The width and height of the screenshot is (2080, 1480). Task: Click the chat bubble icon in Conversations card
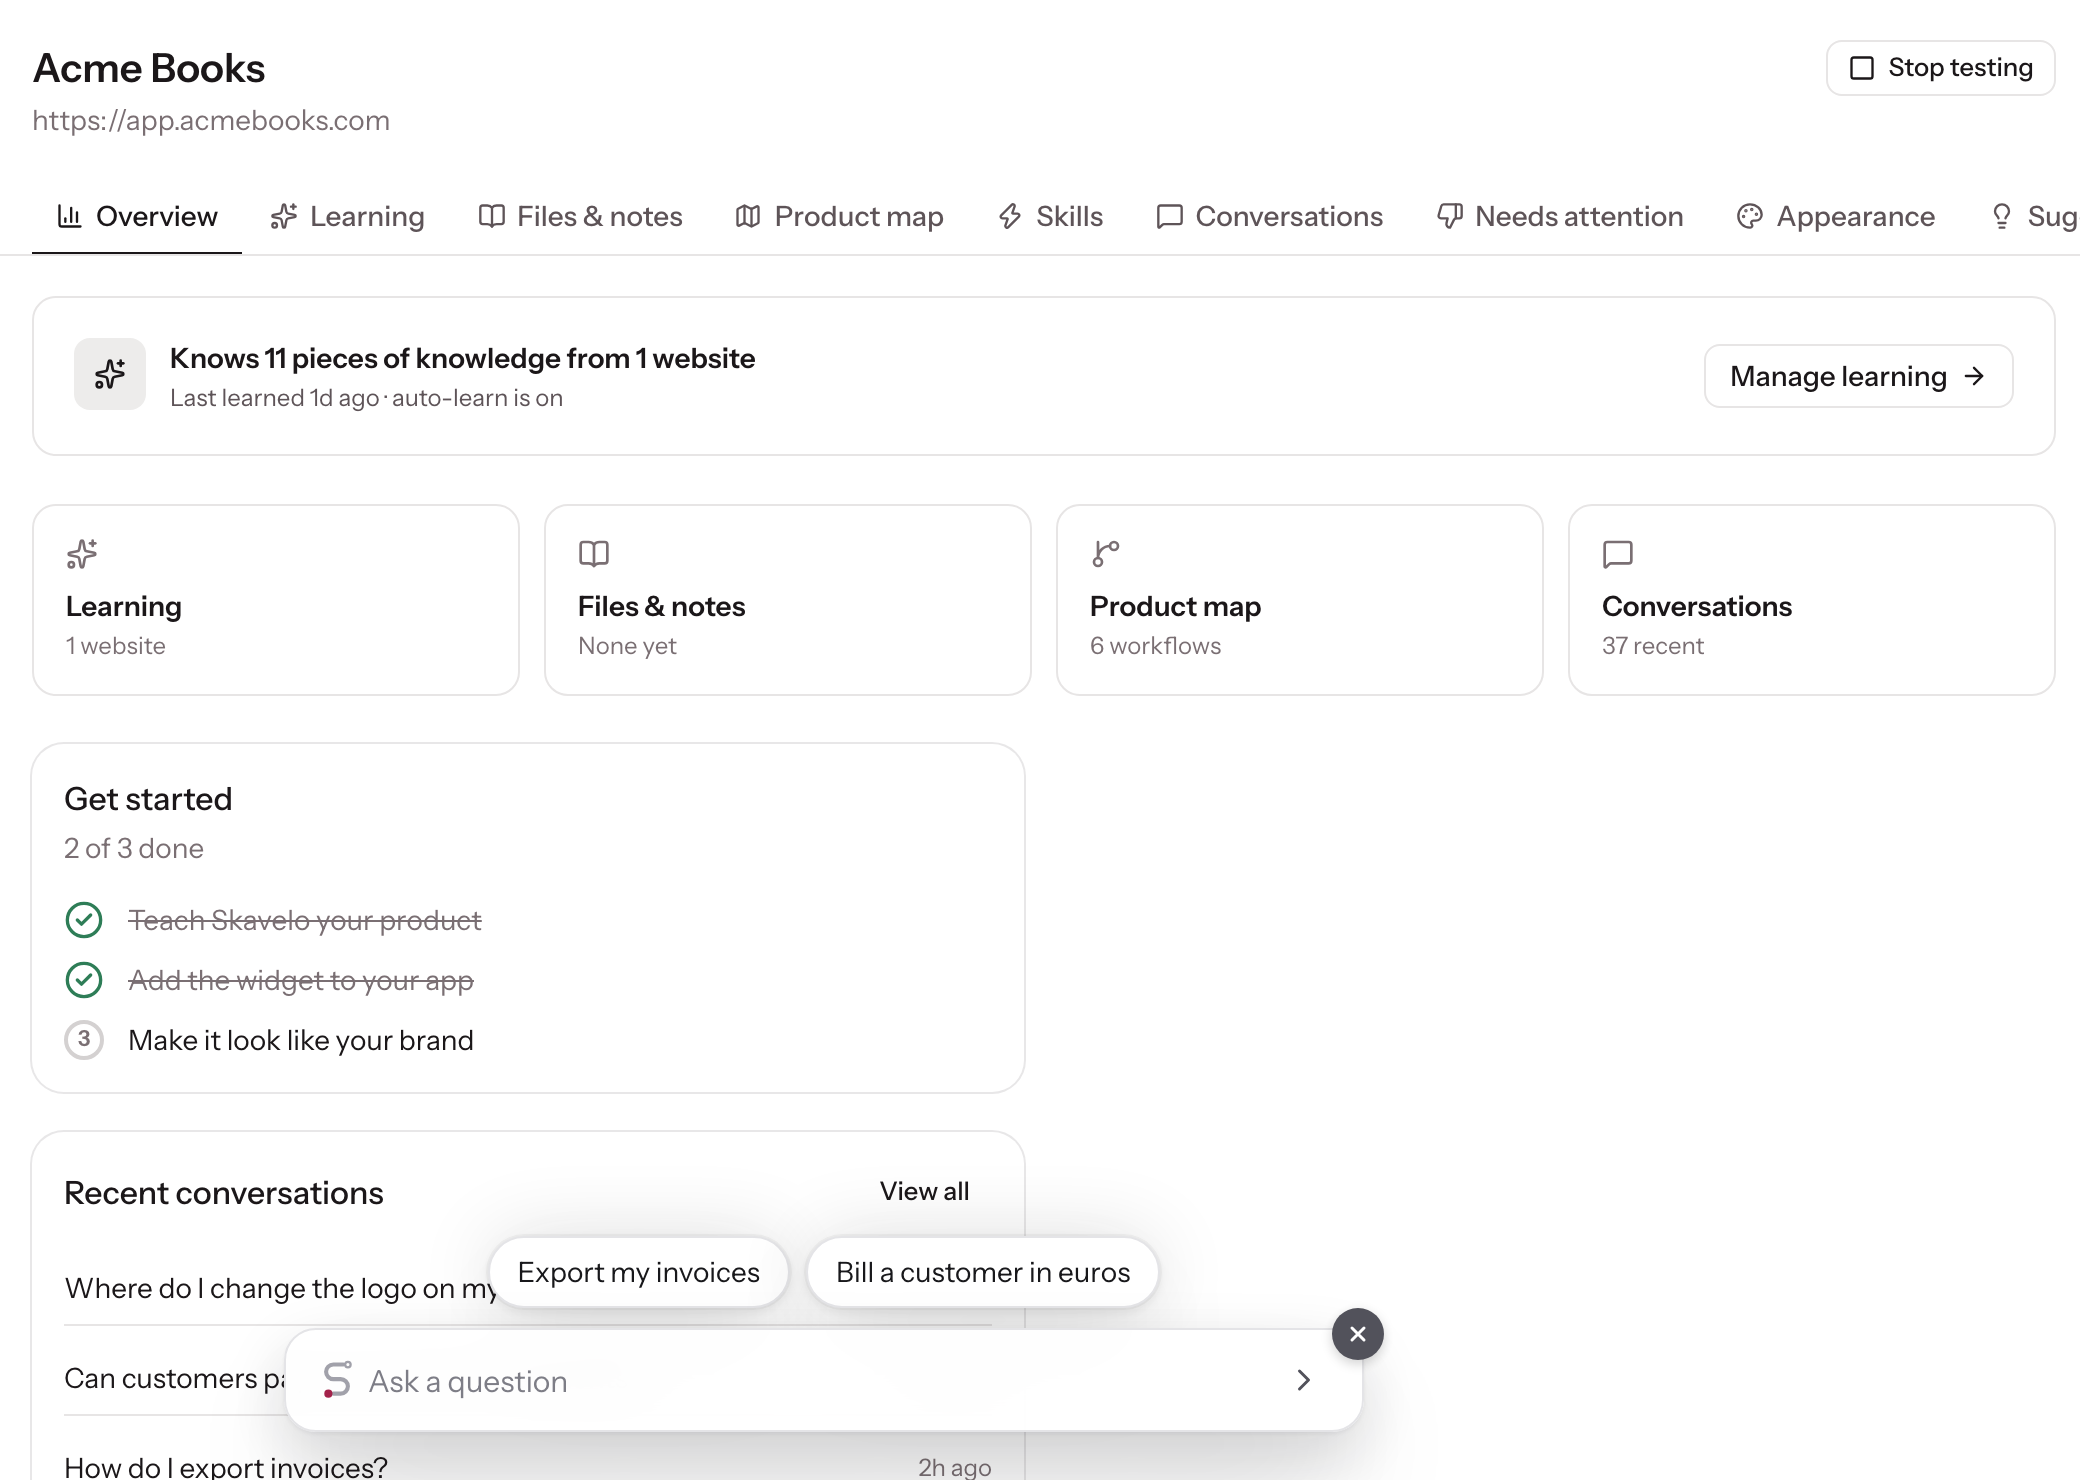(1618, 554)
